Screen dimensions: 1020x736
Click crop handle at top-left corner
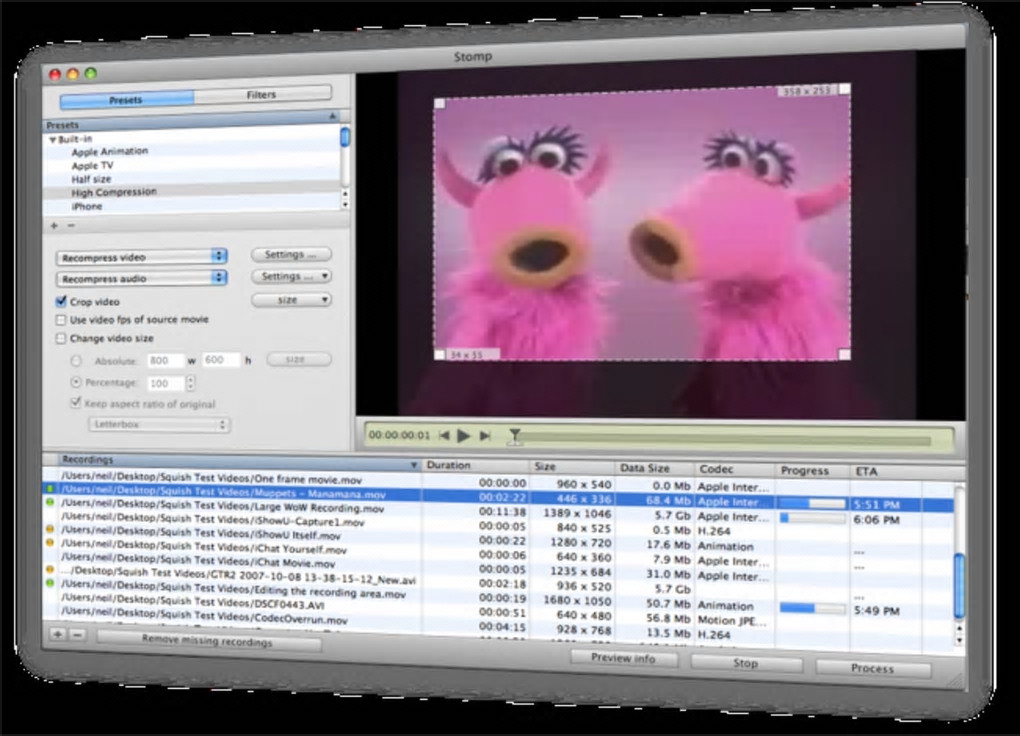[440, 103]
